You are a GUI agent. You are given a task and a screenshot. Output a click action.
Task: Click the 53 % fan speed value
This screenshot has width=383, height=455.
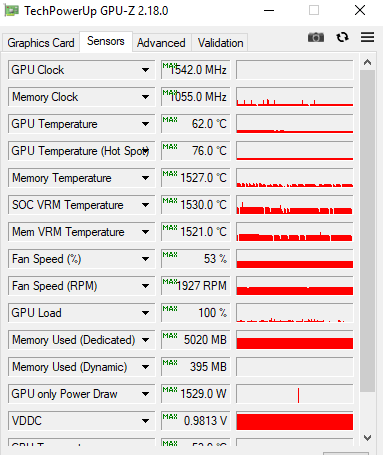click(196, 259)
